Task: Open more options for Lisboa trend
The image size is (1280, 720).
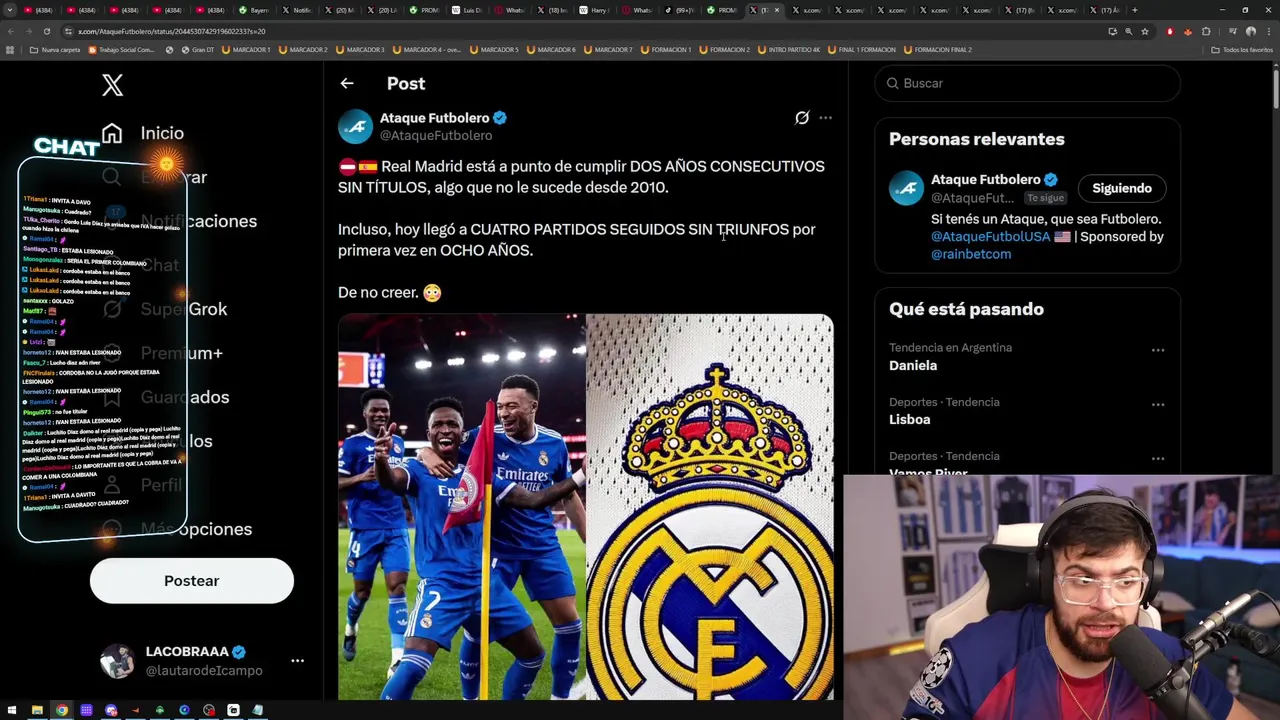Action: click(x=1158, y=404)
